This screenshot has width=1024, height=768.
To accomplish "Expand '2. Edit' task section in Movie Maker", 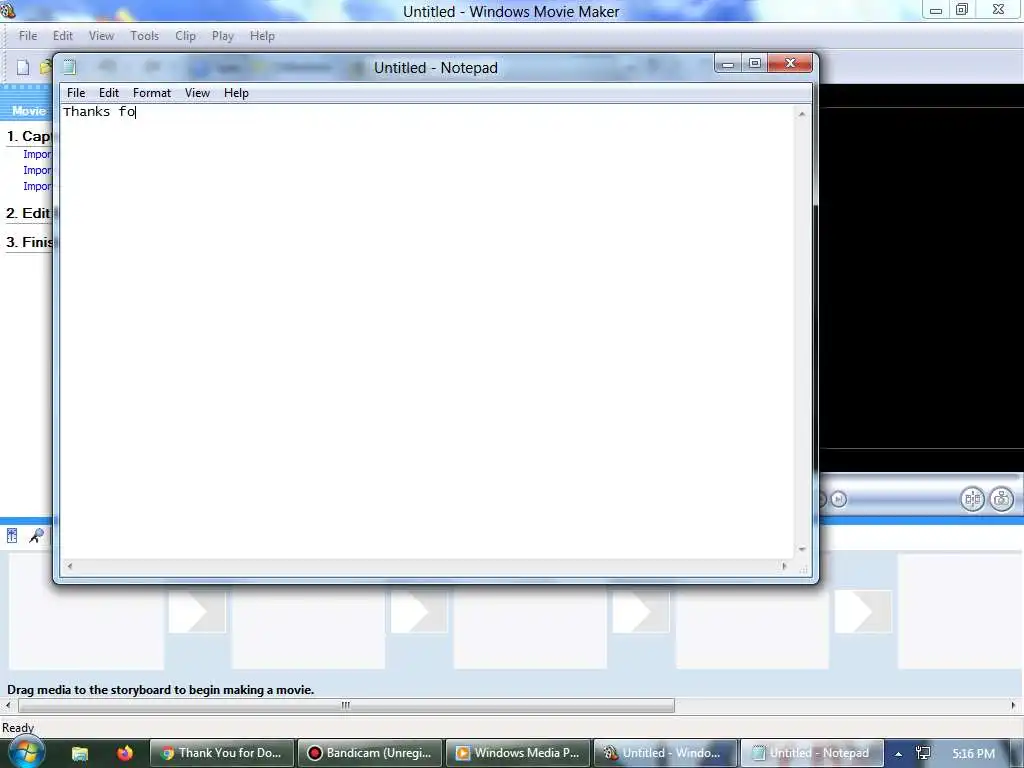I will click(x=29, y=214).
